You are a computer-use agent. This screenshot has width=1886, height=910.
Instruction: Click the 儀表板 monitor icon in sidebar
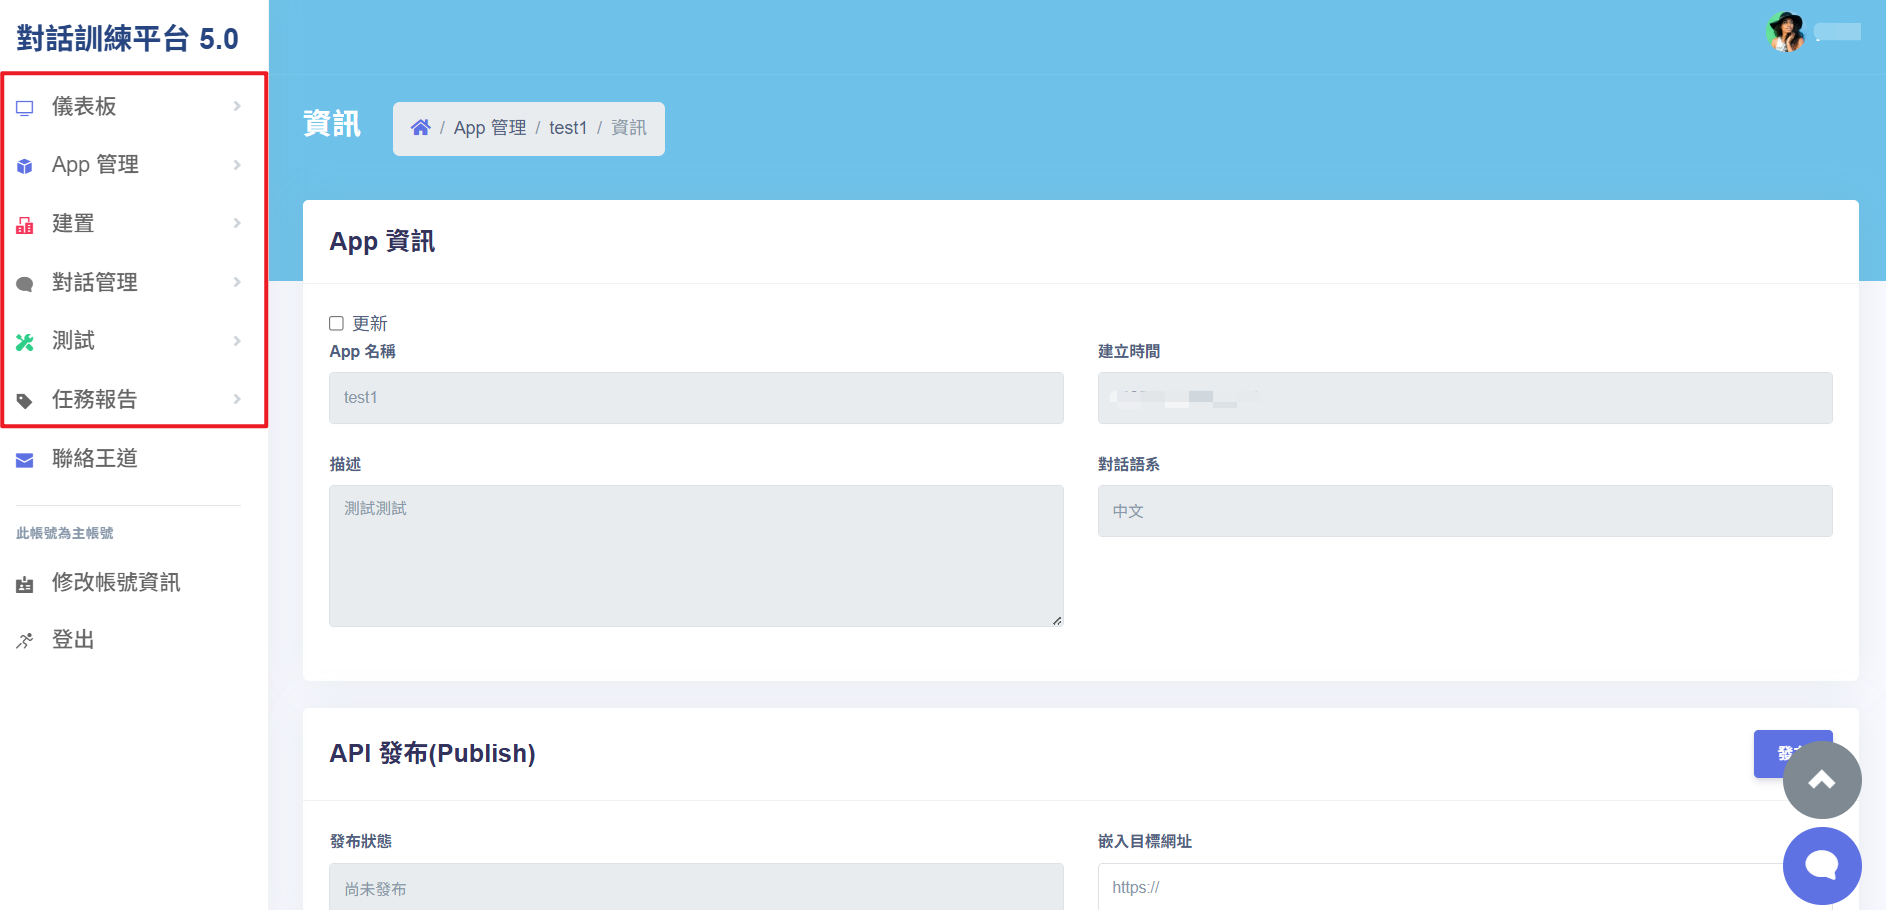click(x=25, y=108)
